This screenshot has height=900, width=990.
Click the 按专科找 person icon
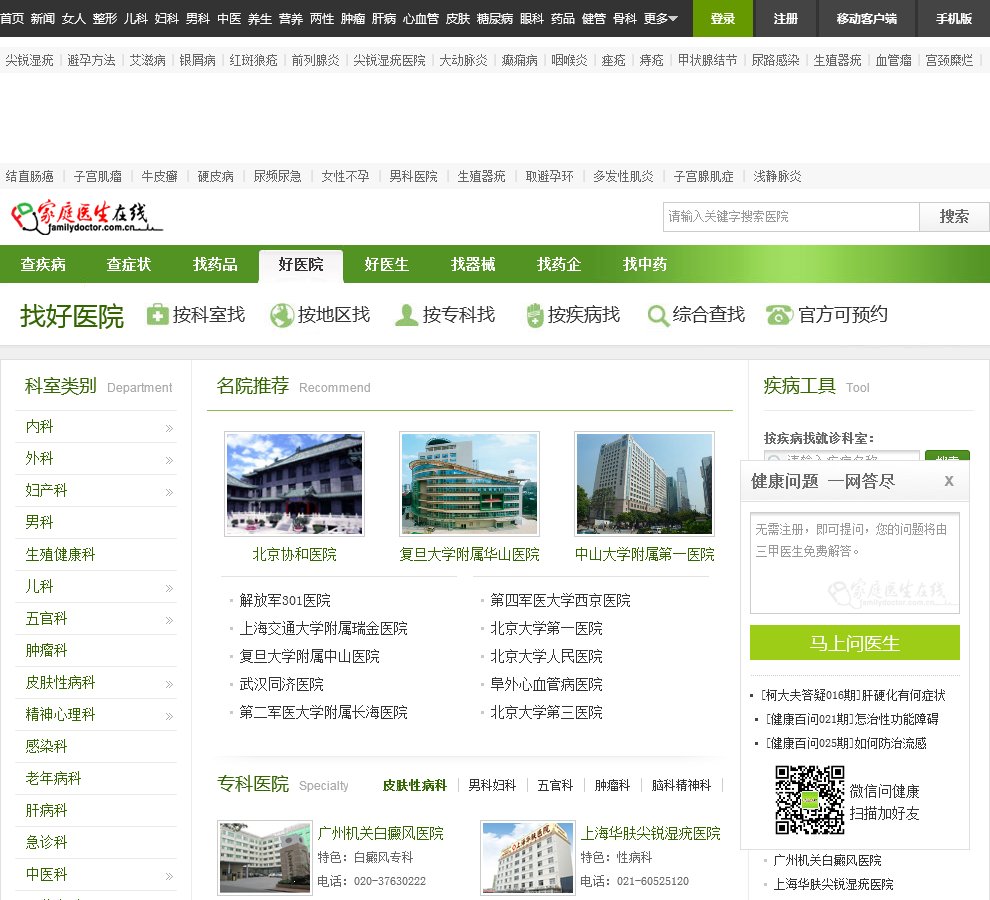pyautogui.click(x=406, y=315)
